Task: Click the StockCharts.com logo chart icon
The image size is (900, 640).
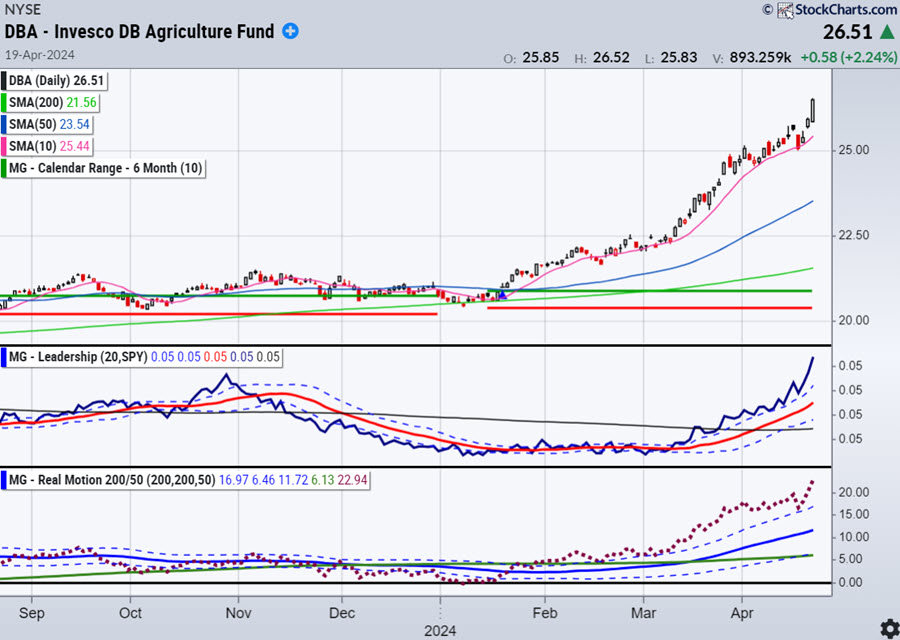Action: click(785, 10)
